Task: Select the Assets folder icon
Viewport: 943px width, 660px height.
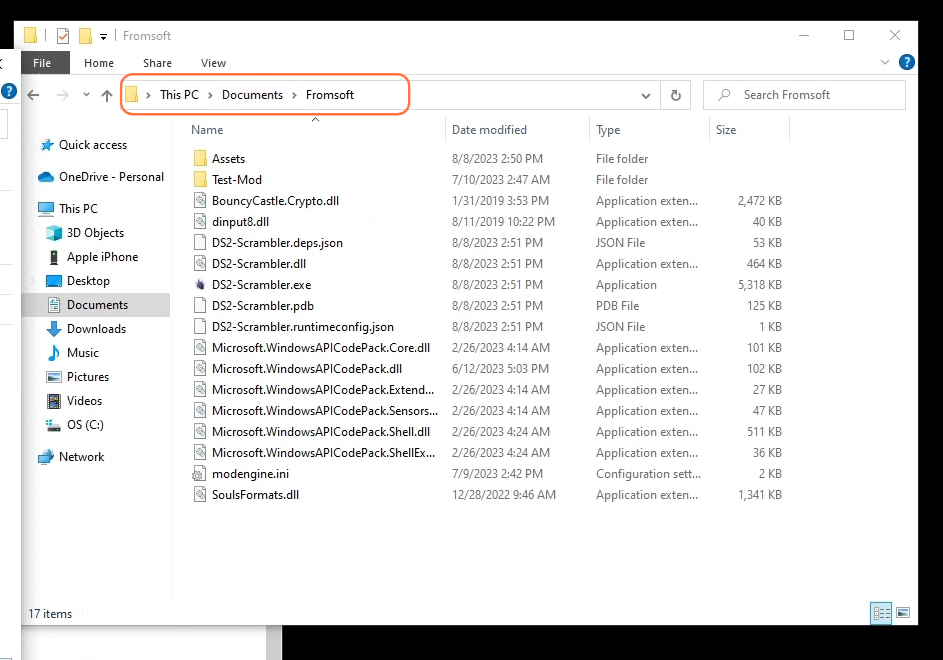Action: 200,159
